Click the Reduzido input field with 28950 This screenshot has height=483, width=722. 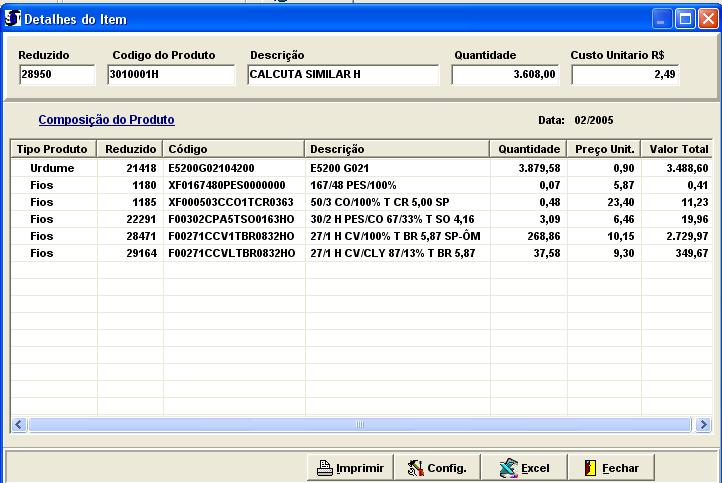coord(57,74)
